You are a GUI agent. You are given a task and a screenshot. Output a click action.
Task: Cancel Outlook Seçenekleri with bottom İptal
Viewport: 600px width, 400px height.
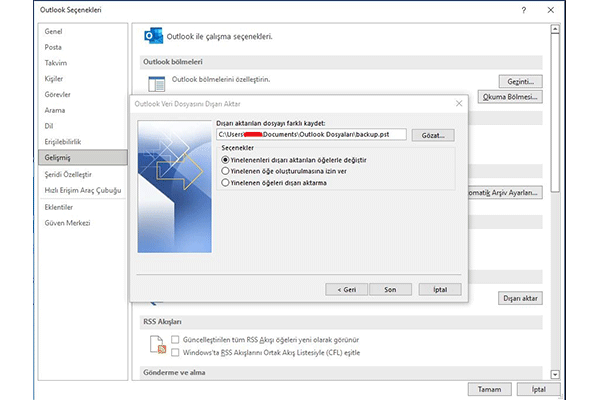538,389
